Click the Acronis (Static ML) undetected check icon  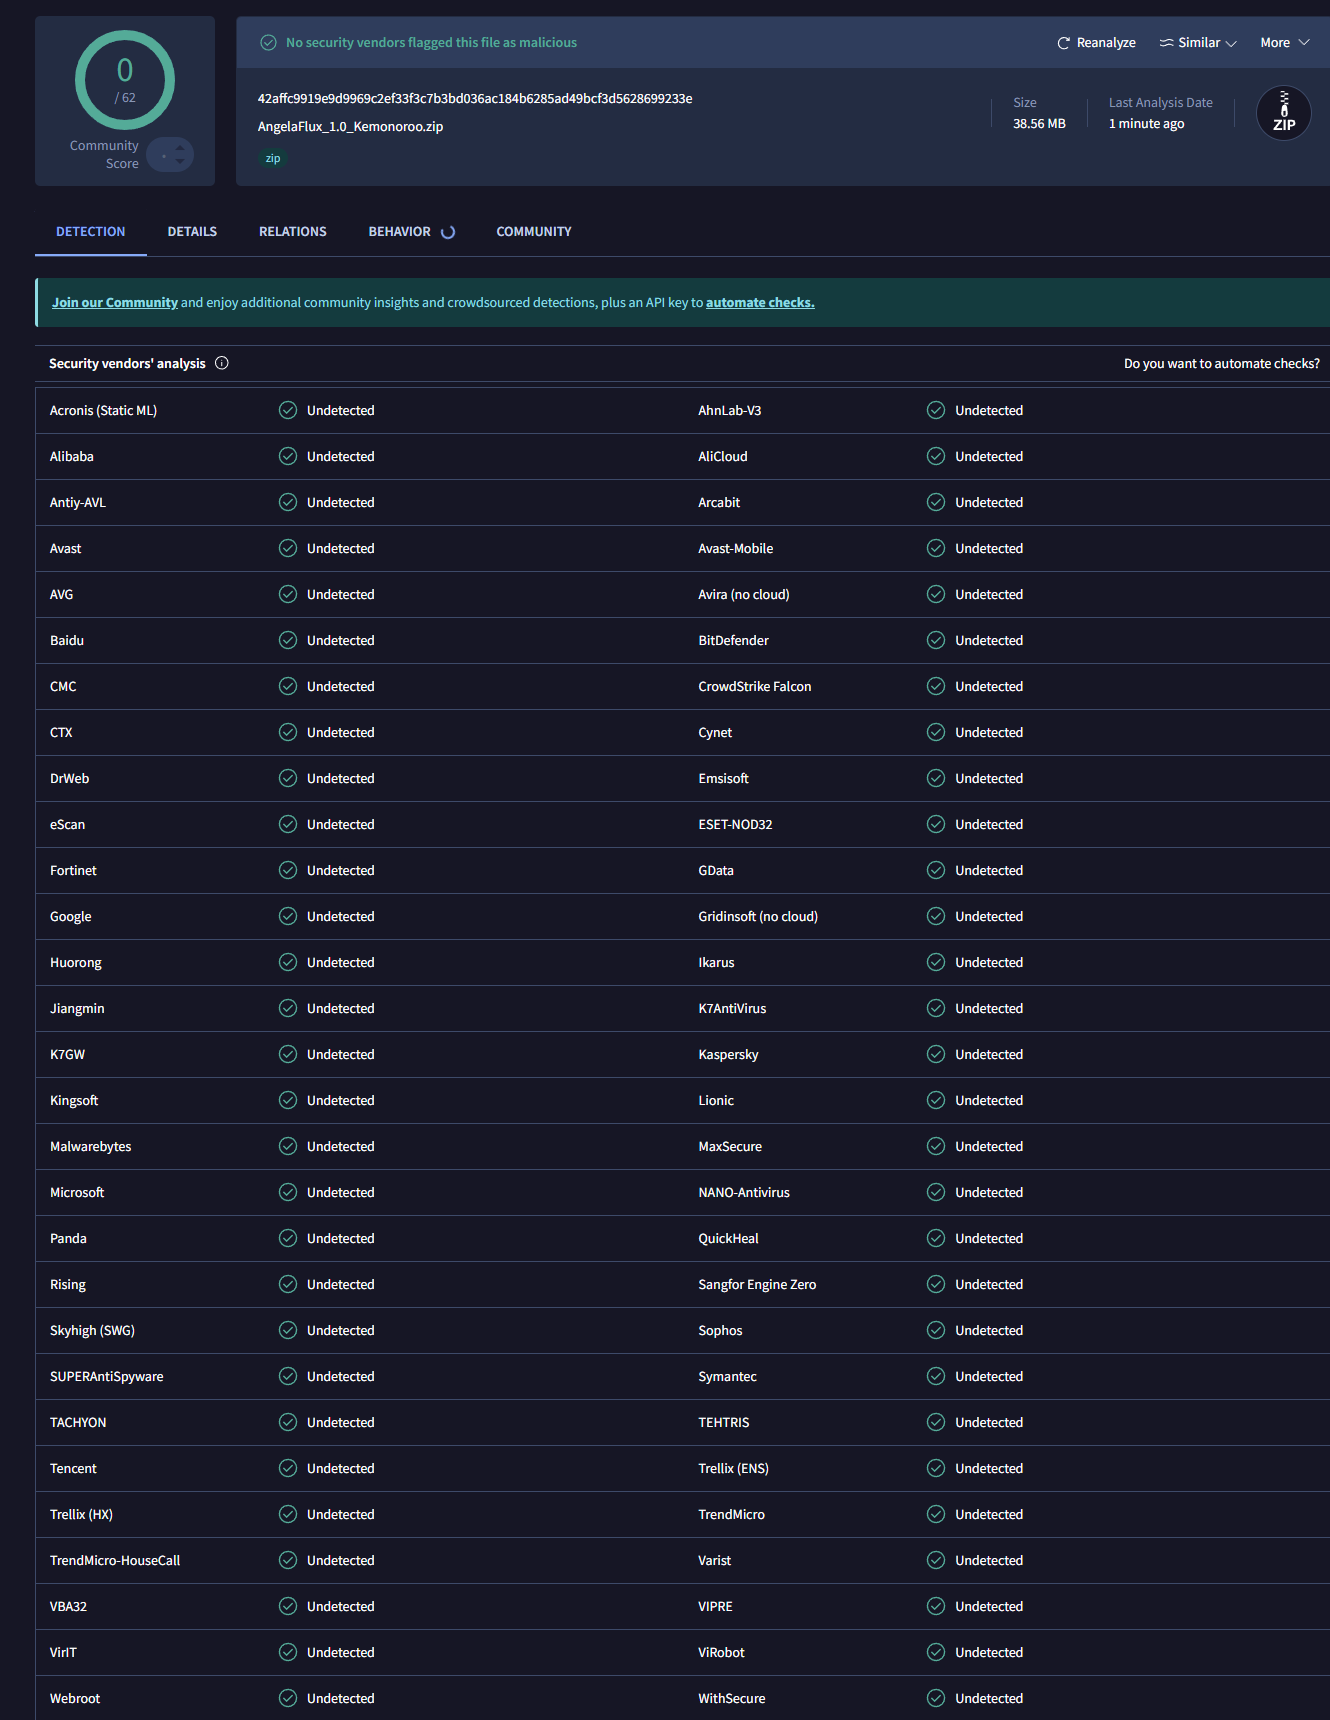point(288,410)
